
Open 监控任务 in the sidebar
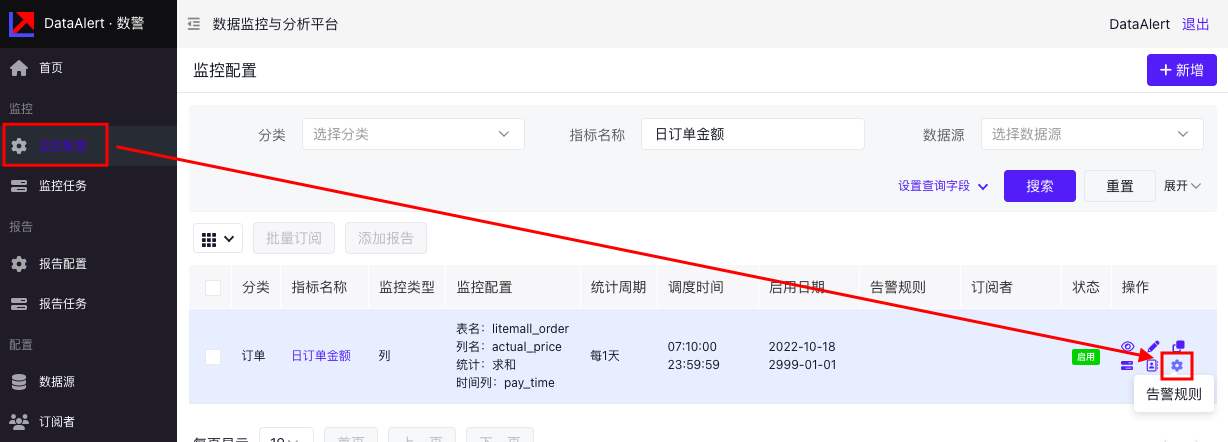point(88,185)
